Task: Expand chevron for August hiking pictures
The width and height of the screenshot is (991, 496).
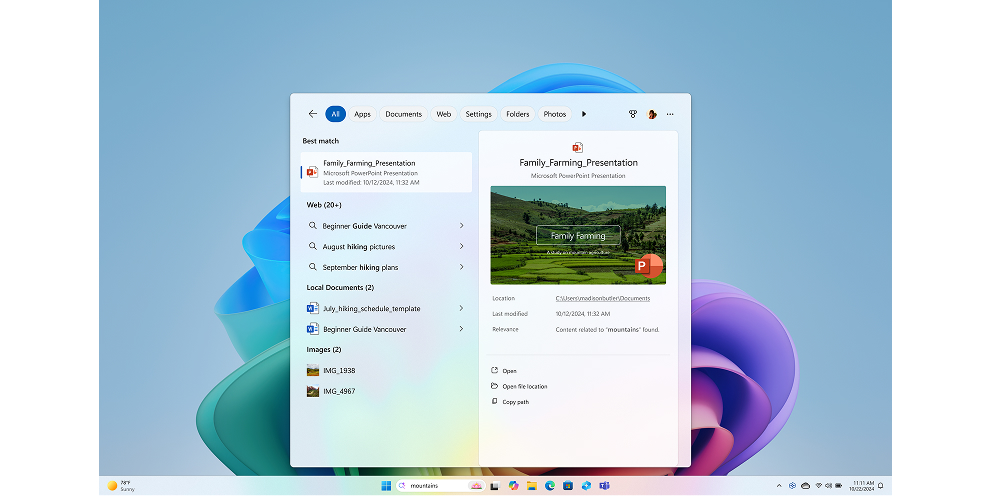Action: pos(461,246)
